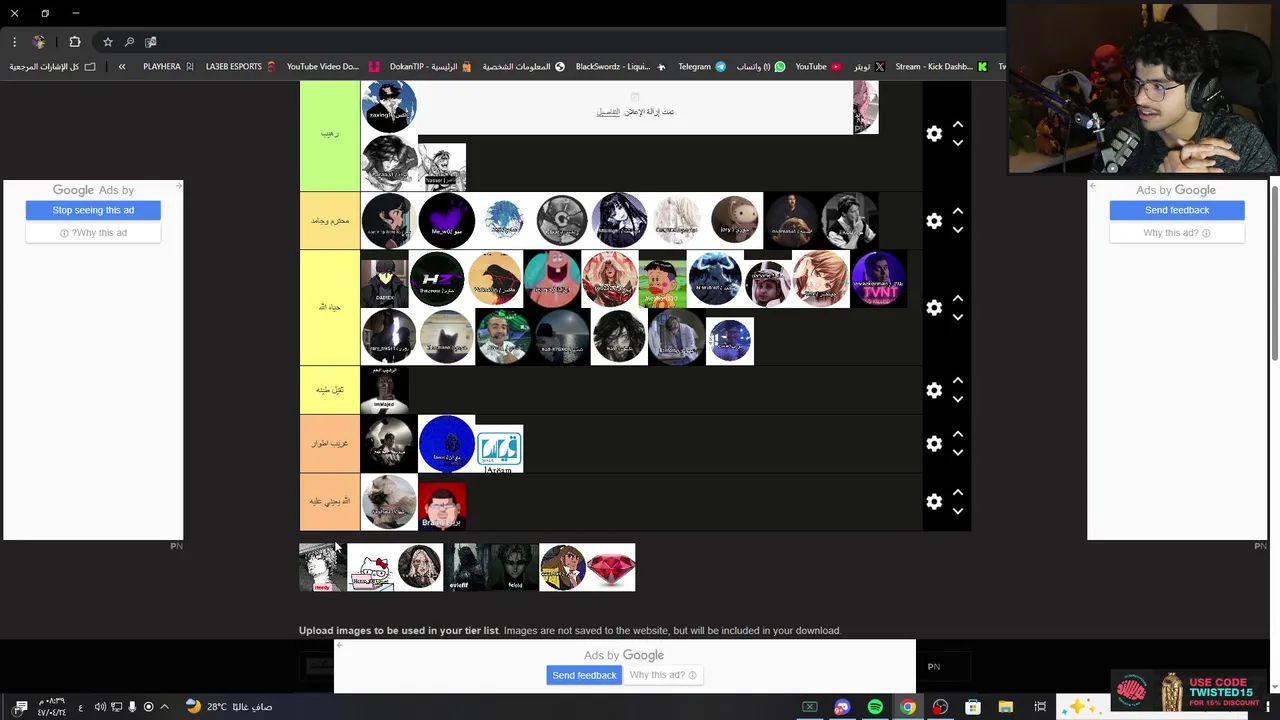This screenshot has height=720, width=1280.
Task: Click the محترم وجامد tier label
Action: click(330, 221)
